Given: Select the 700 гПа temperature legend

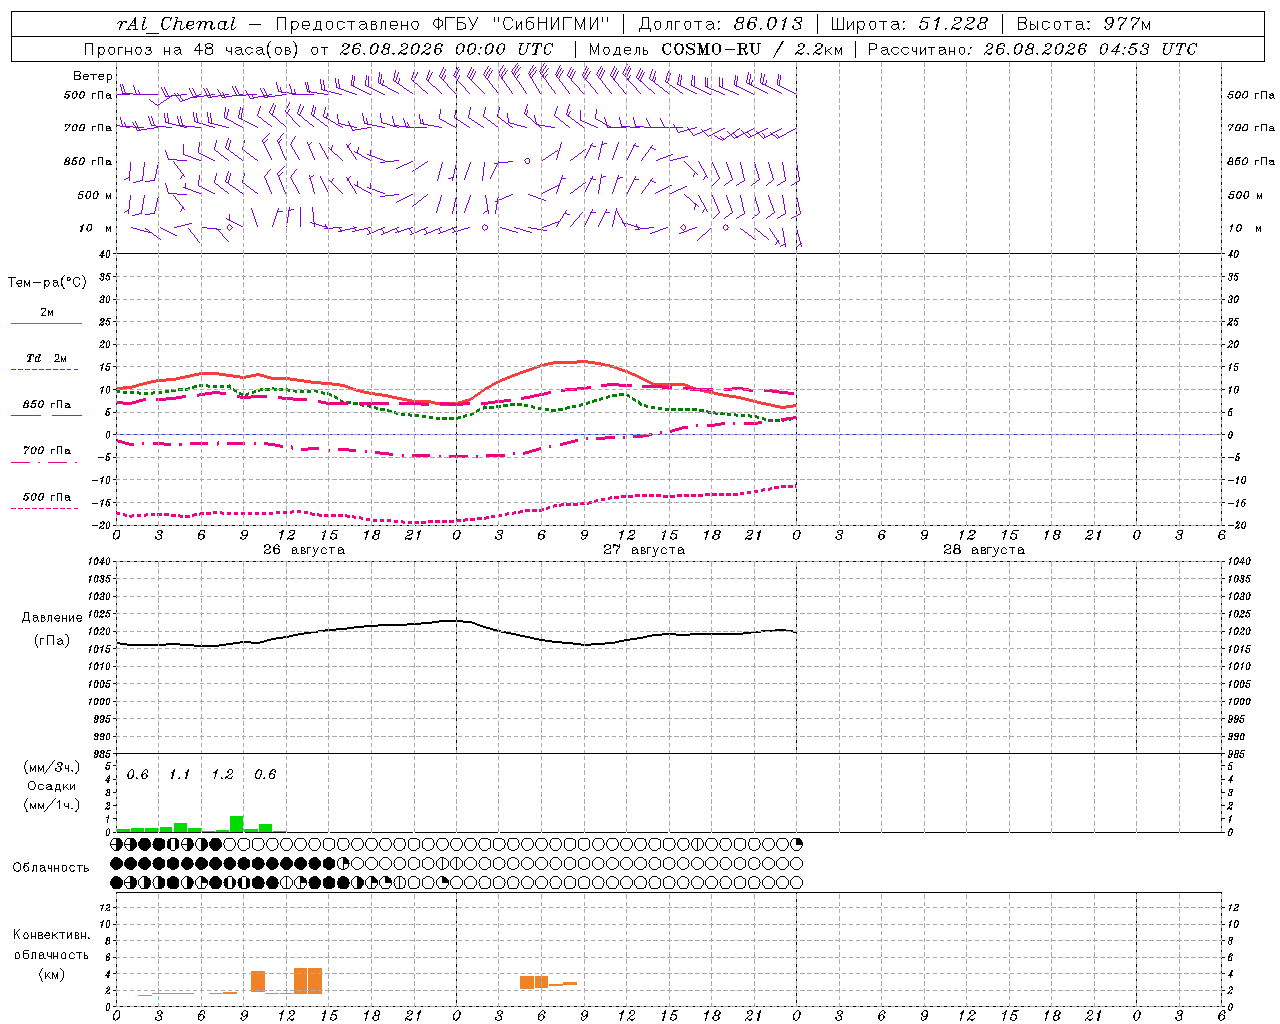Looking at the screenshot, I should point(46,454).
